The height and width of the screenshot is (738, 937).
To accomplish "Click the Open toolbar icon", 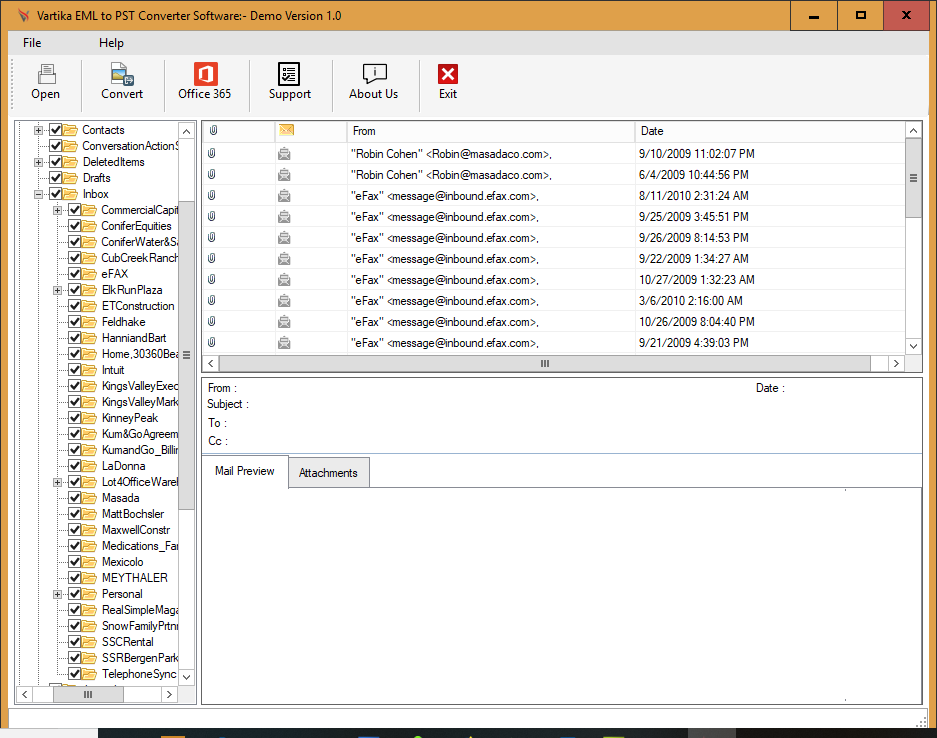I will pos(46,74).
